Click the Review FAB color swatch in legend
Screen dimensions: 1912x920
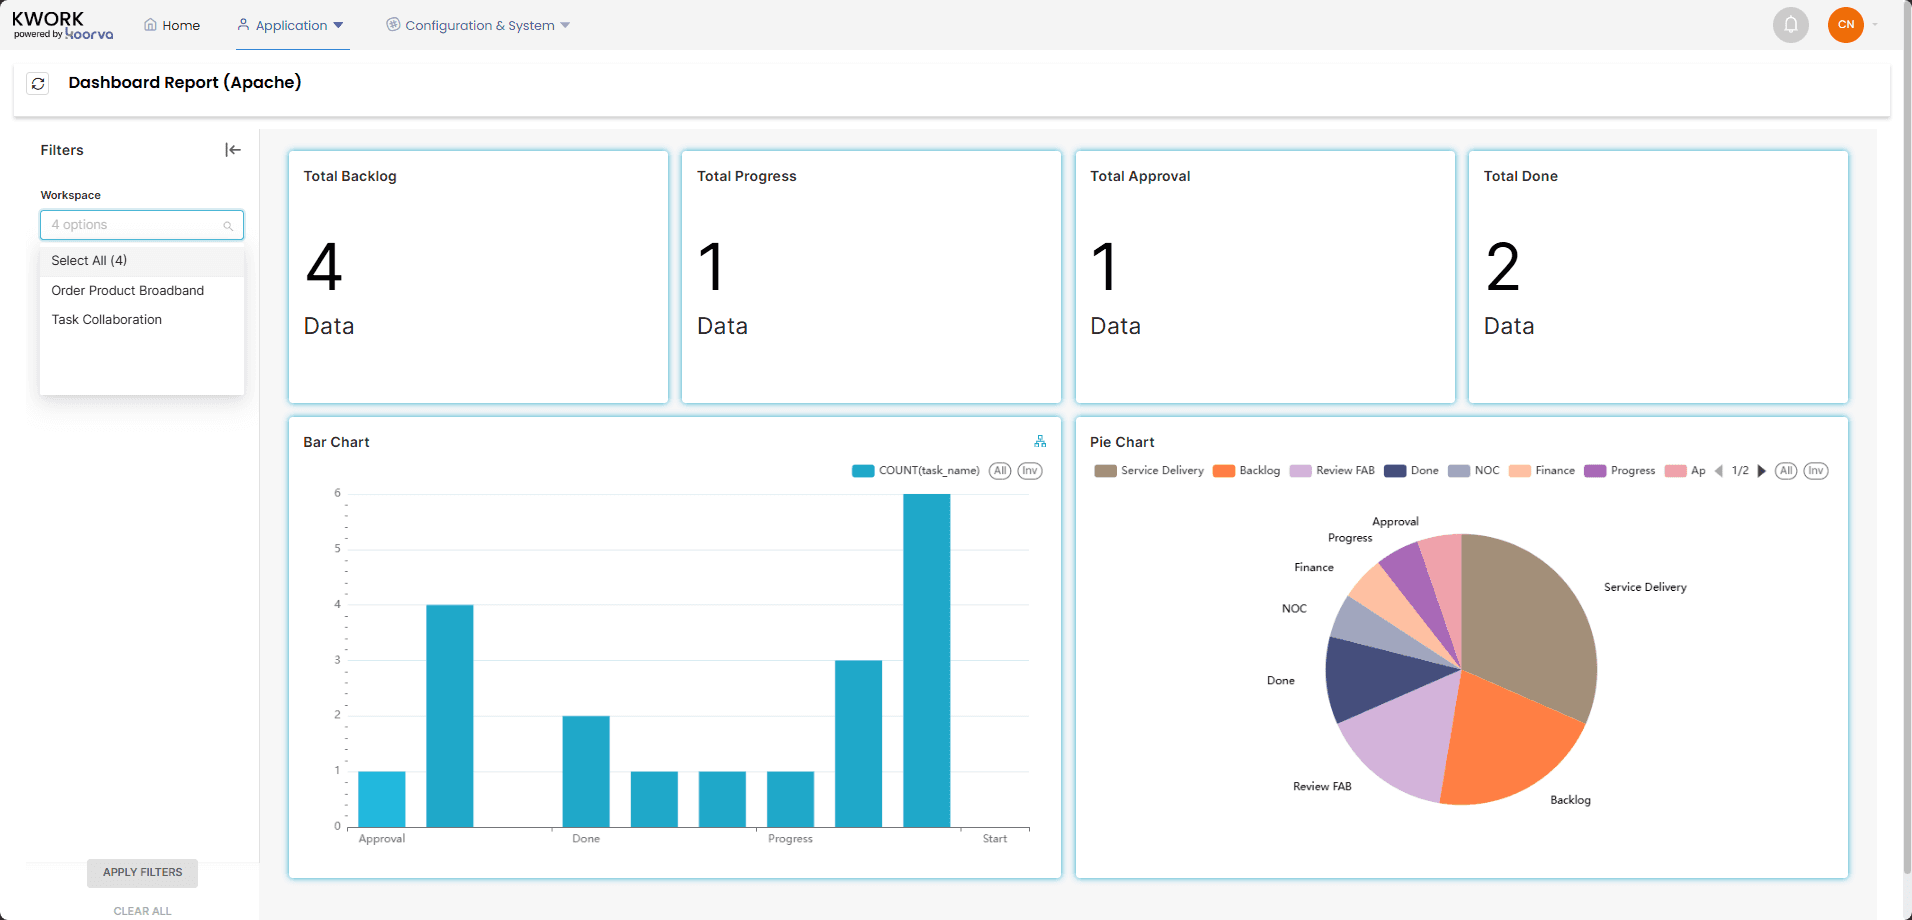[x=1300, y=471]
